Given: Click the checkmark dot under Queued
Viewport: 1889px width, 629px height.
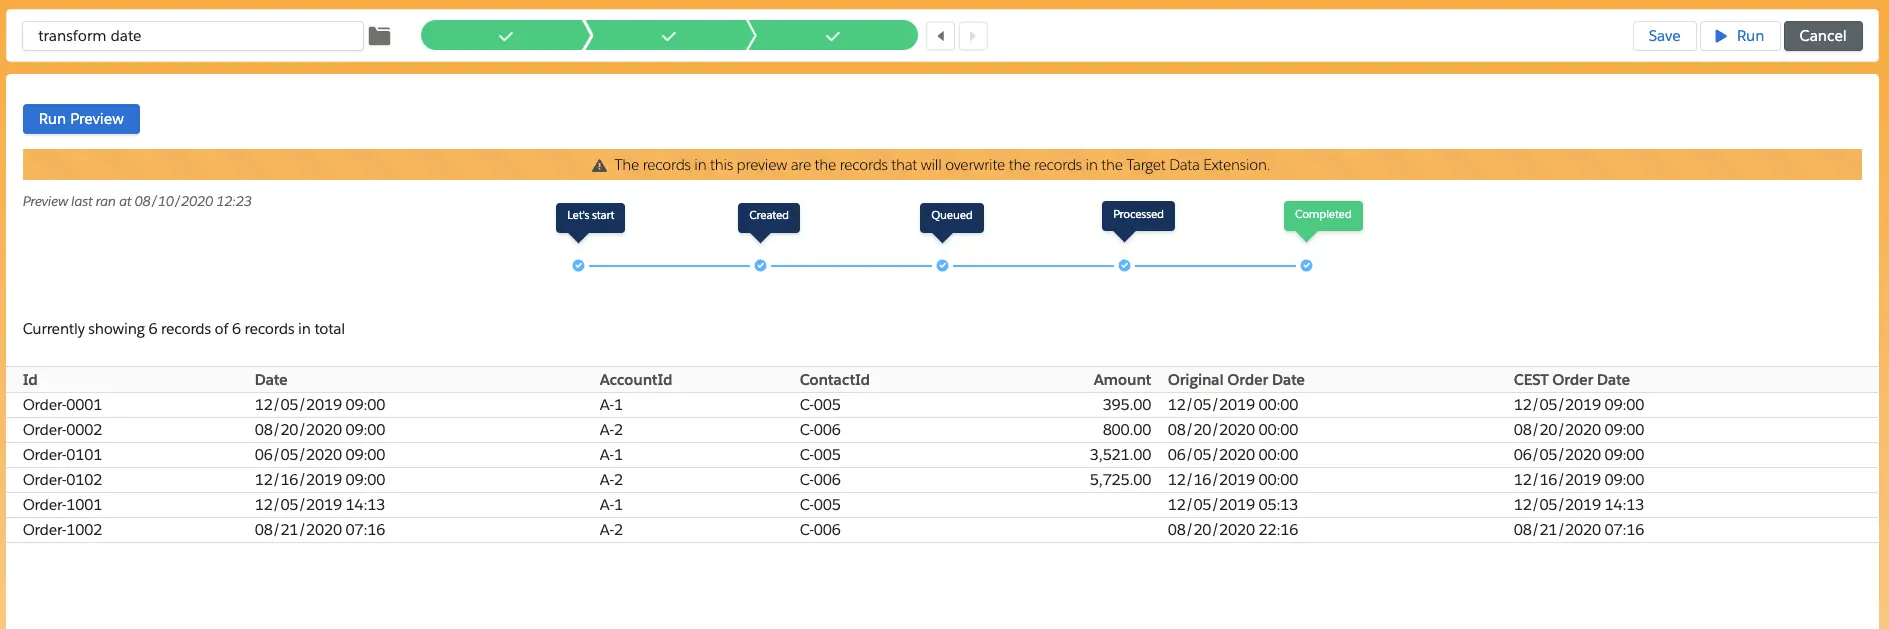Looking at the screenshot, I should tap(942, 266).
